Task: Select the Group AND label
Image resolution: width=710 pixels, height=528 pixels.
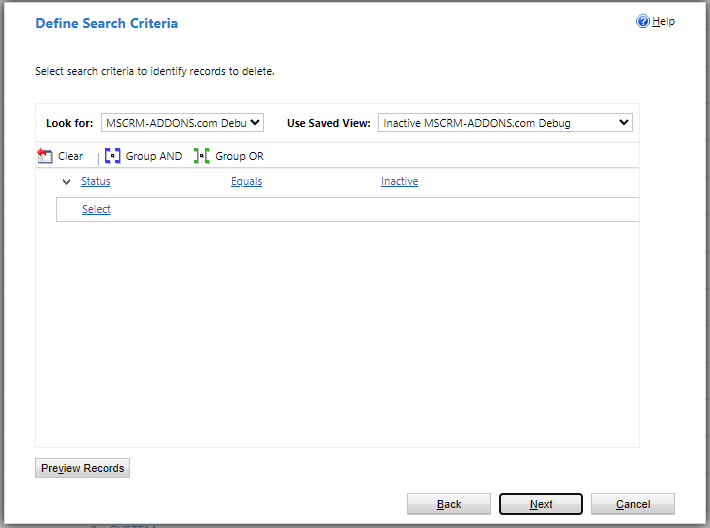Action: point(154,156)
